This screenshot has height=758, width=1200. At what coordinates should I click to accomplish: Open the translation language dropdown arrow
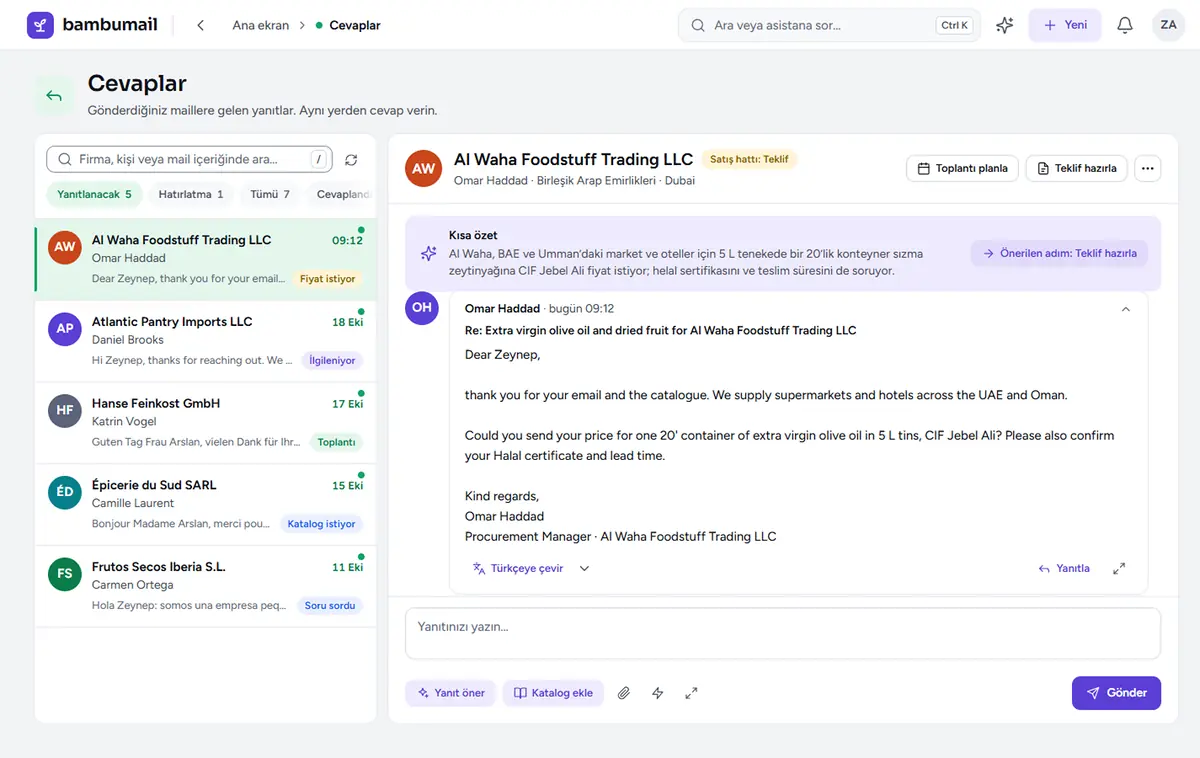point(584,568)
